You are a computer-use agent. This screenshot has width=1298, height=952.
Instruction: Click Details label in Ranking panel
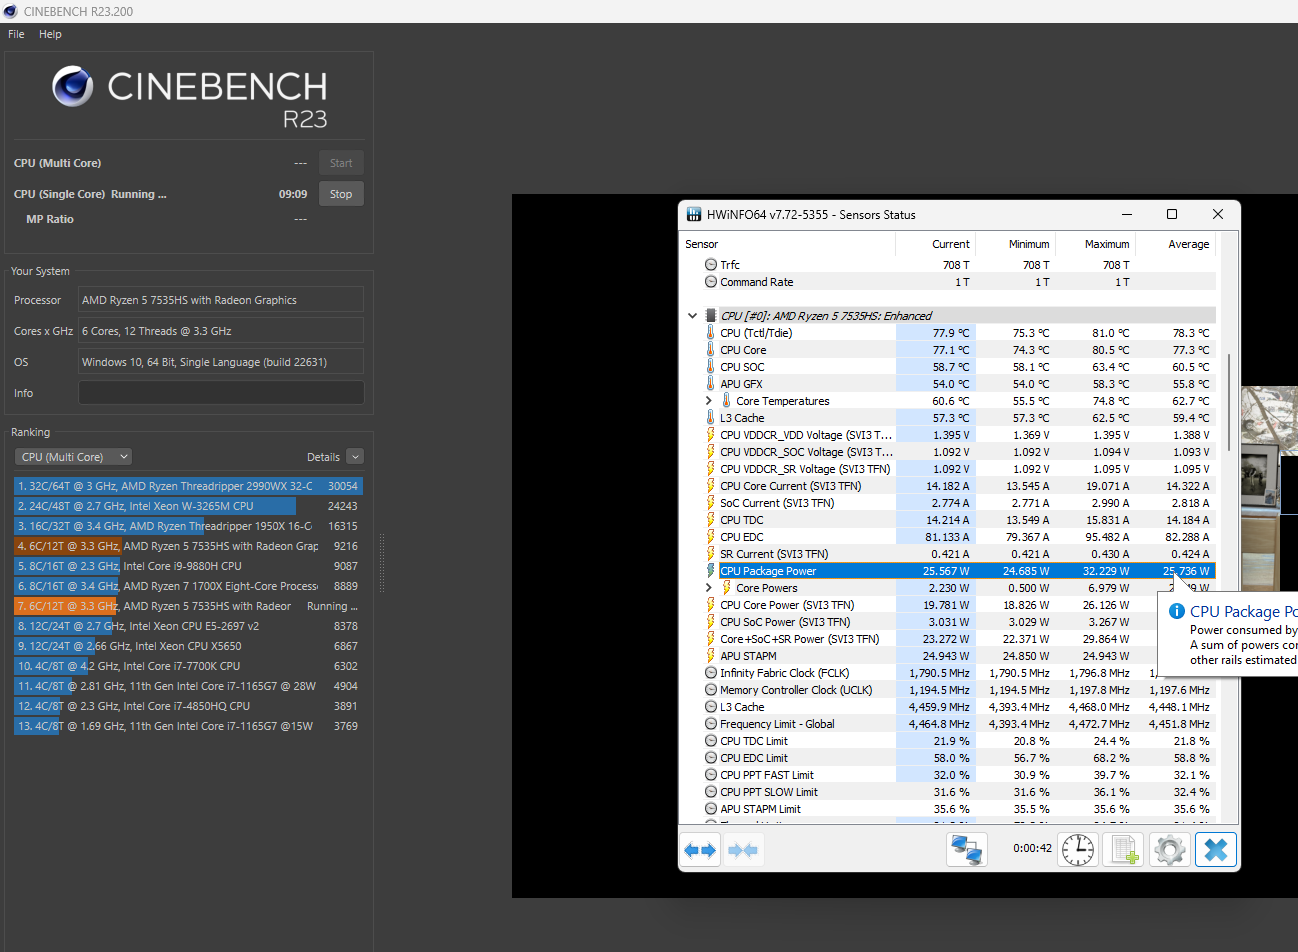(x=323, y=457)
